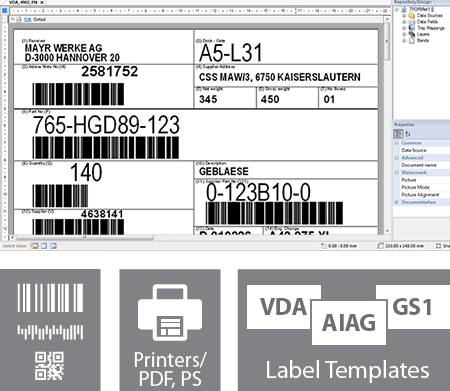The width and height of the screenshot is (450, 391).
Task: Expand the Bands tree node
Action: coord(404,40)
